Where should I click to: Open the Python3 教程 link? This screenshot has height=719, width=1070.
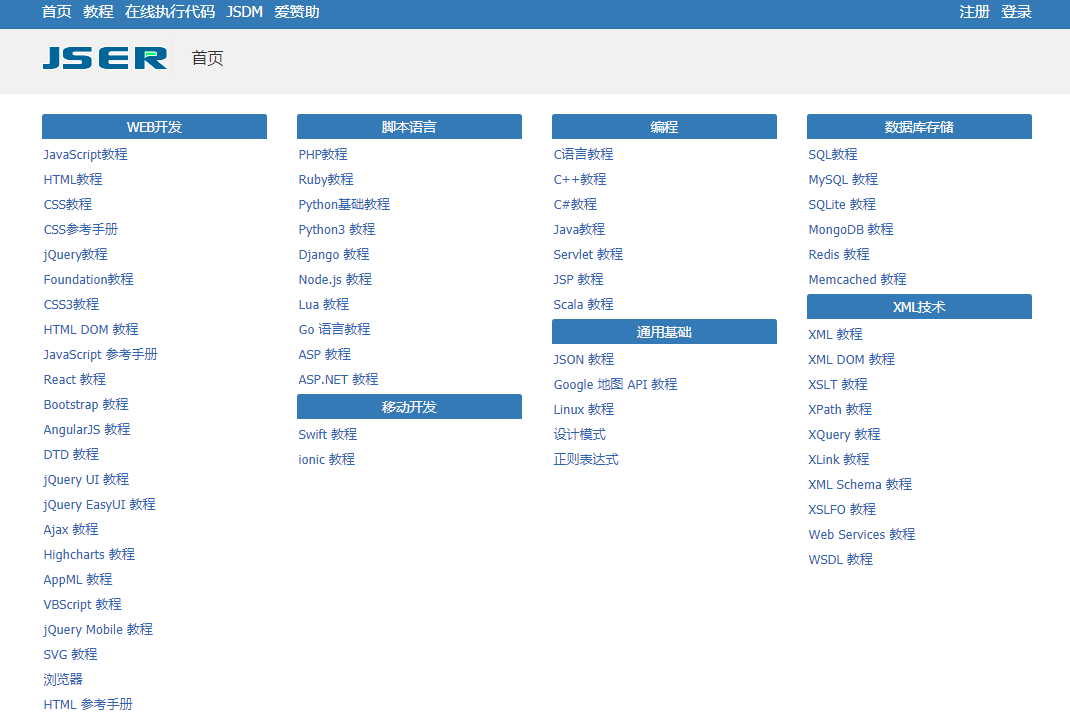(337, 229)
